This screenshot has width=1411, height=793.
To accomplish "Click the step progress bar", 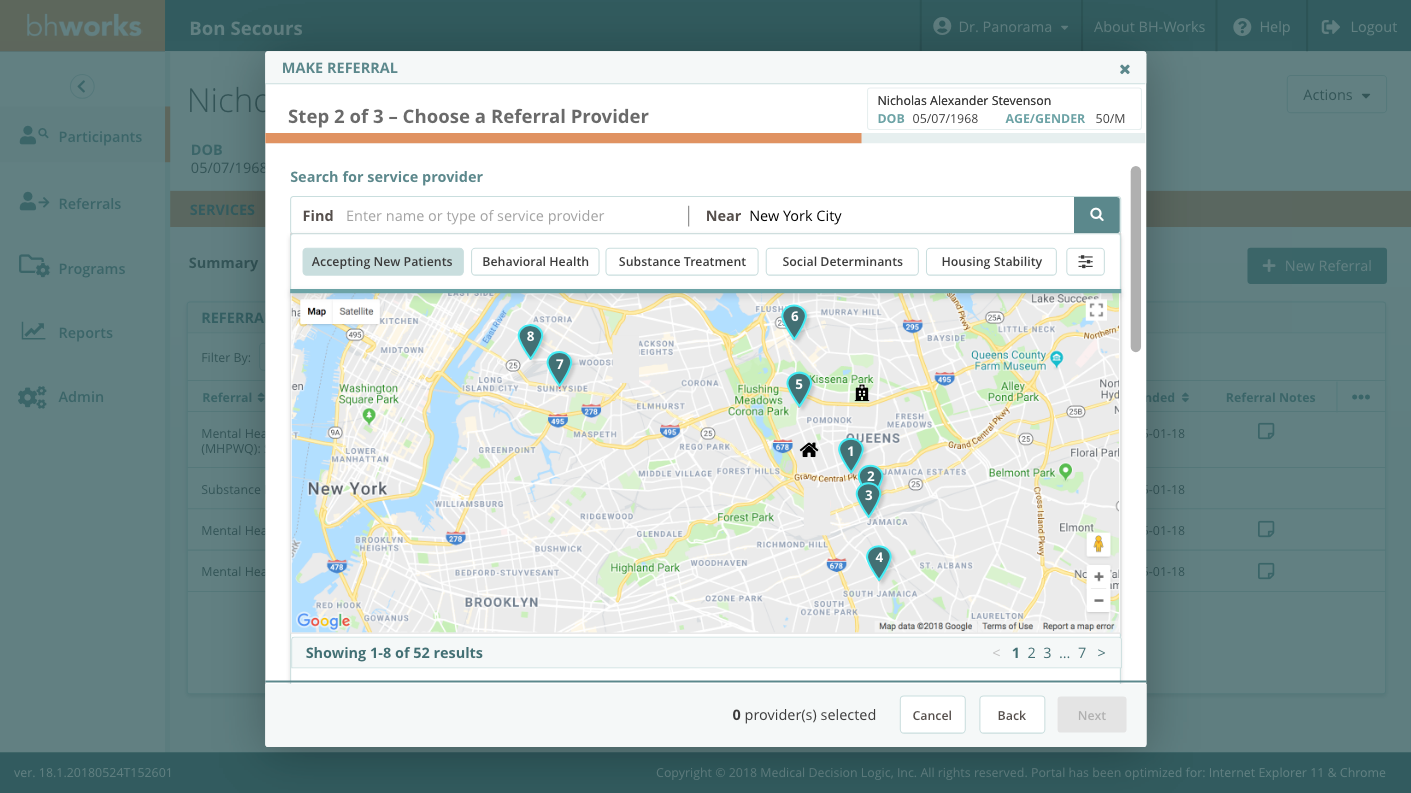I will [x=705, y=138].
